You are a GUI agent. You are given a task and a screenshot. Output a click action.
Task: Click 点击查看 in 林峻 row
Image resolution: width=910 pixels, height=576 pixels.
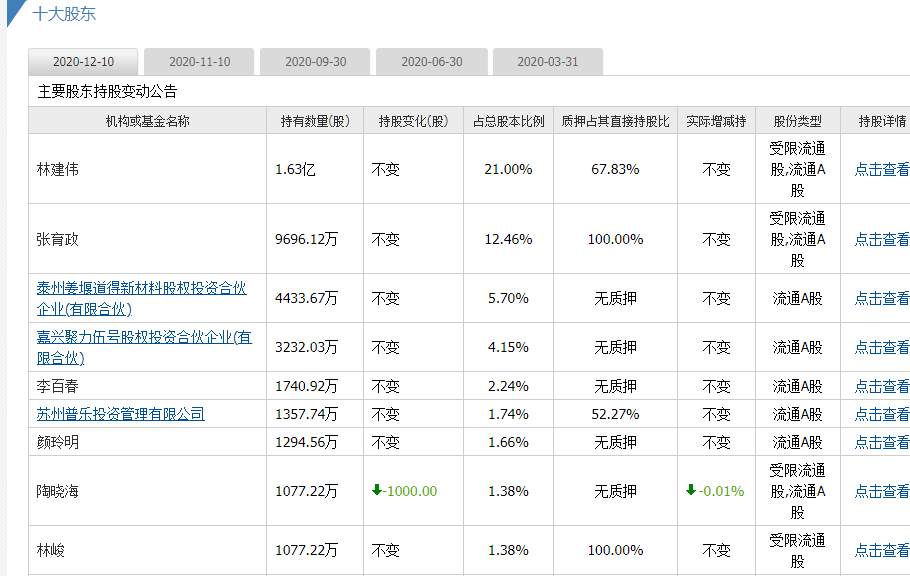pyautogui.click(x=881, y=550)
